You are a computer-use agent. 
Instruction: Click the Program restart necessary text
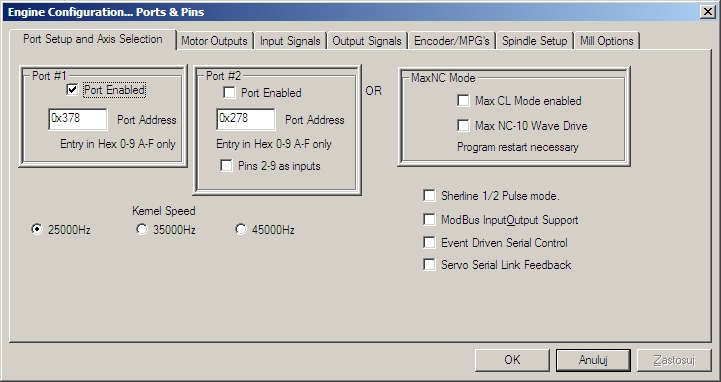(518, 147)
